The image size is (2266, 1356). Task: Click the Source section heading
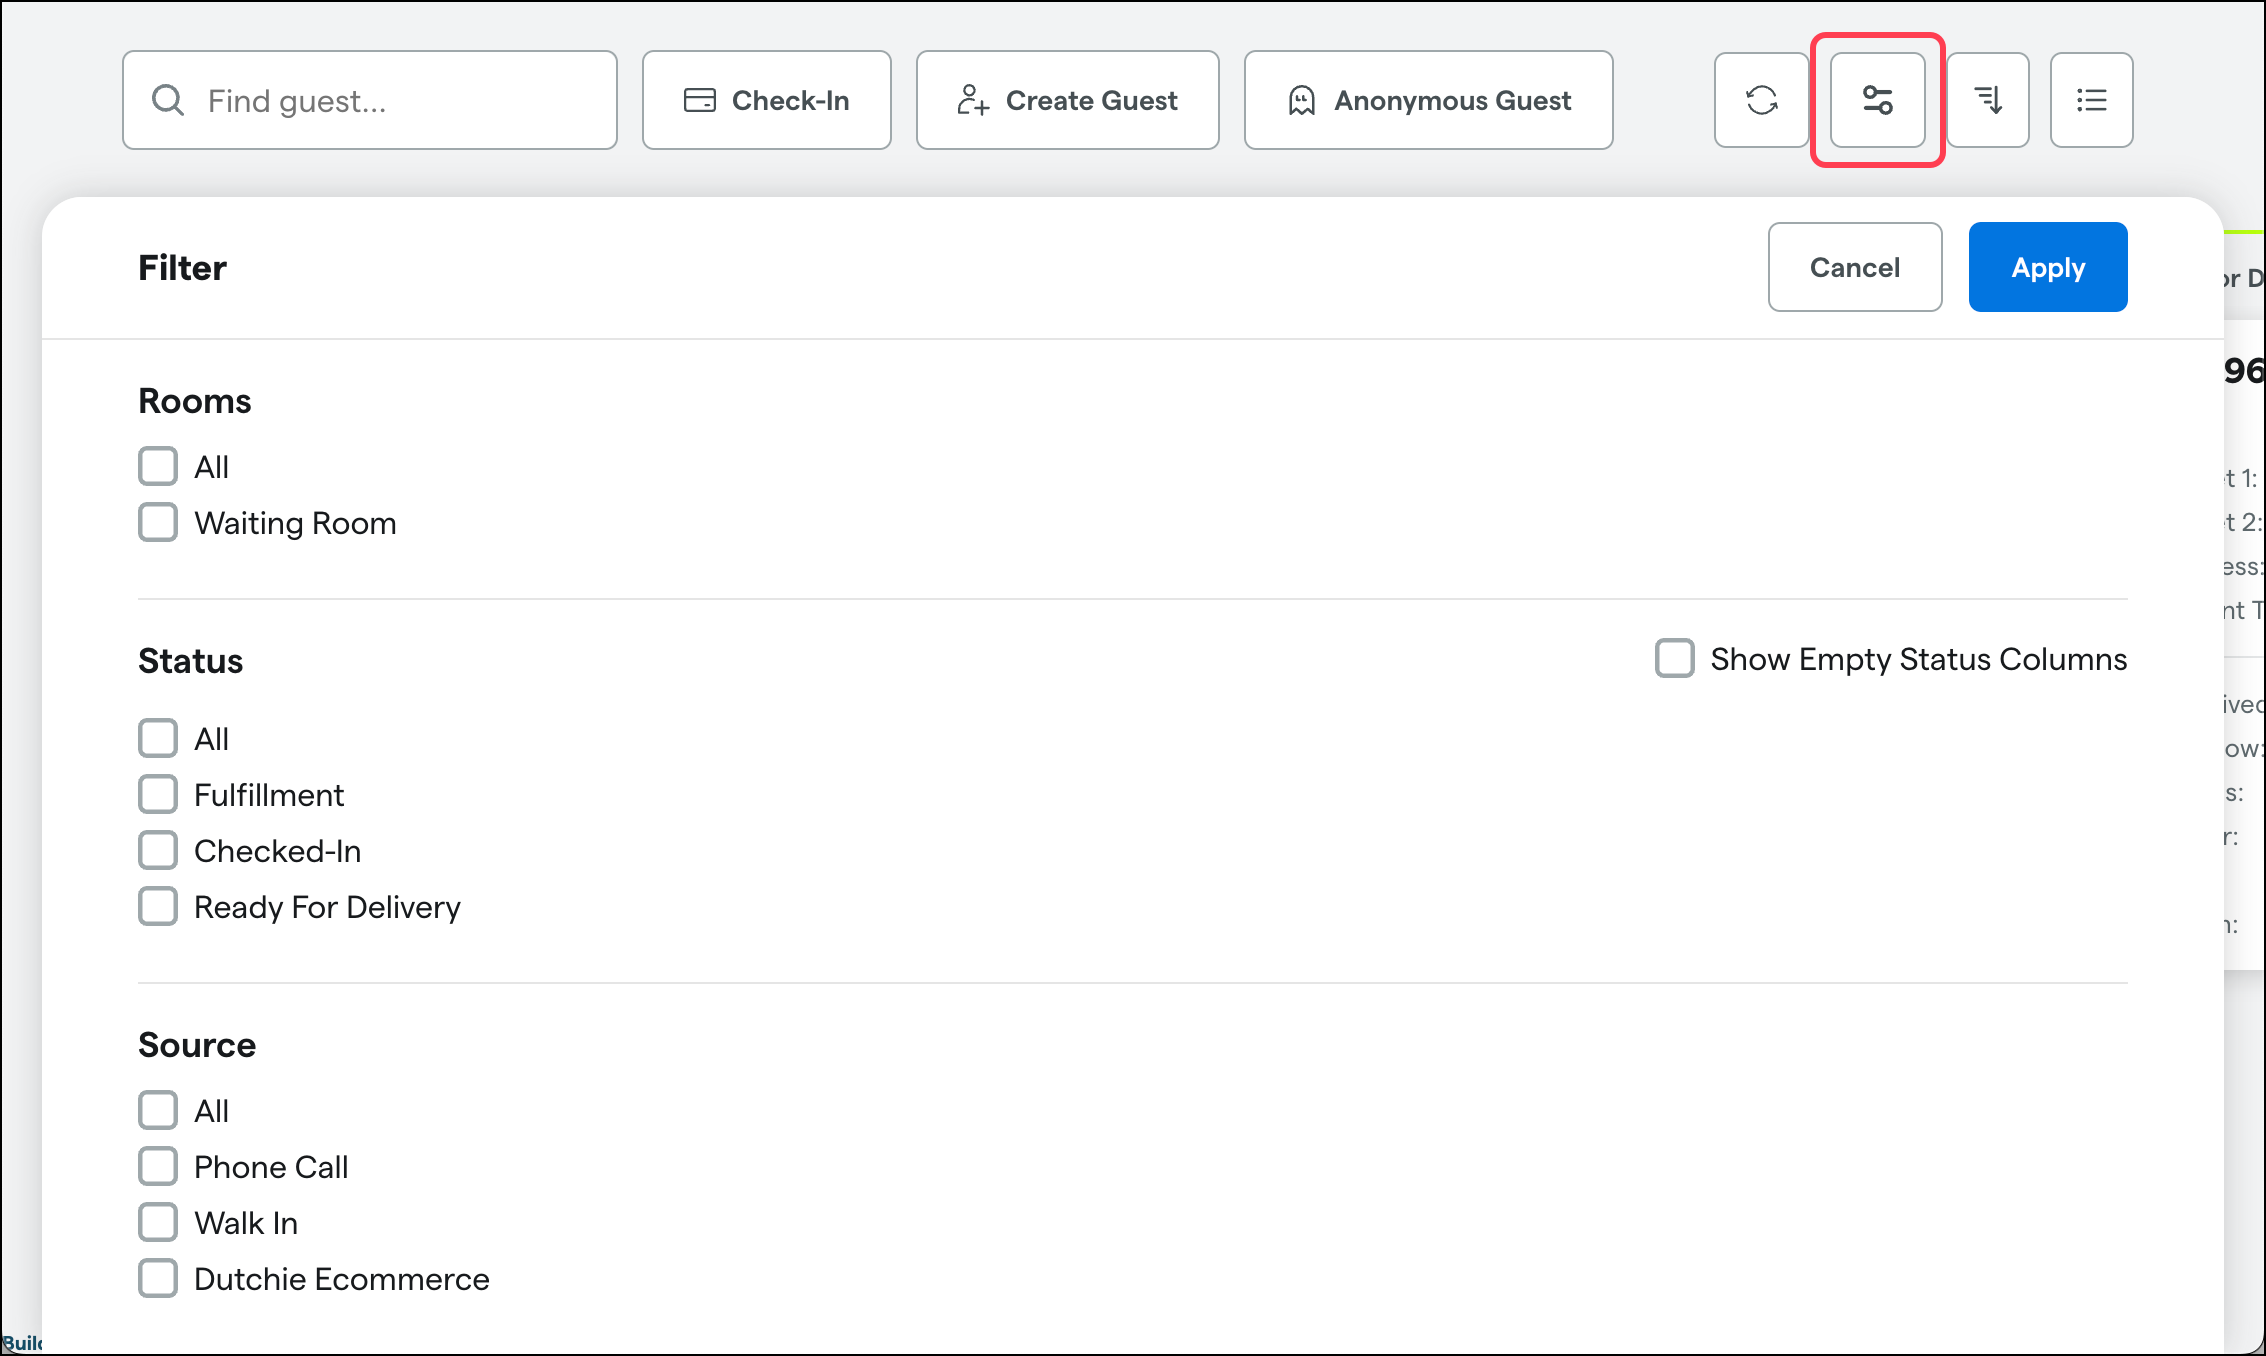coord(197,1045)
